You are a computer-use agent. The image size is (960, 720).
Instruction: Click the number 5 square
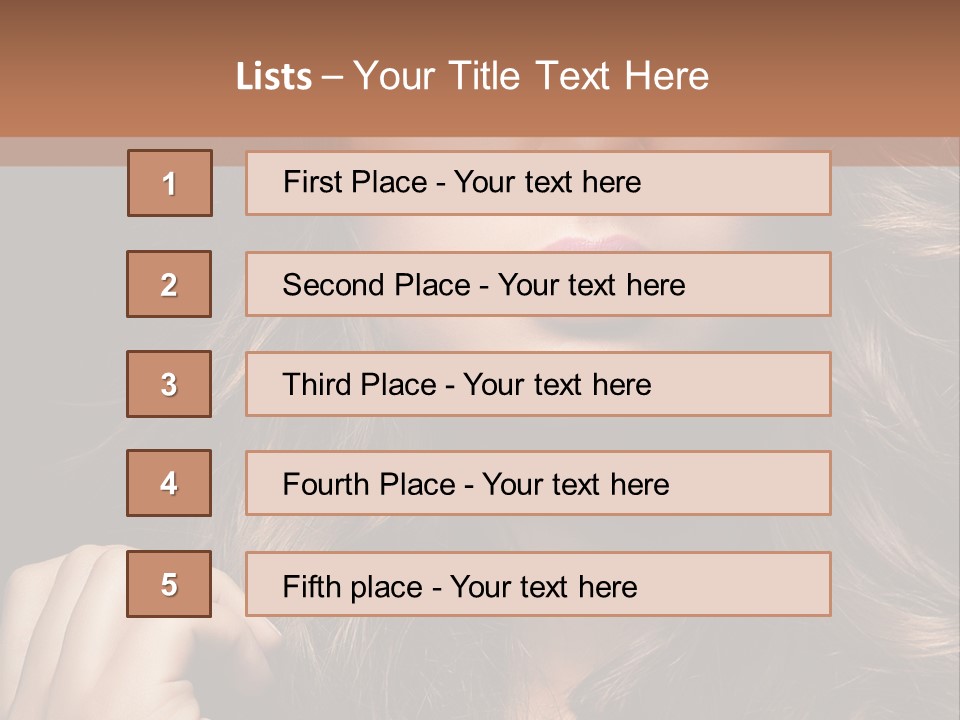[x=169, y=584]
